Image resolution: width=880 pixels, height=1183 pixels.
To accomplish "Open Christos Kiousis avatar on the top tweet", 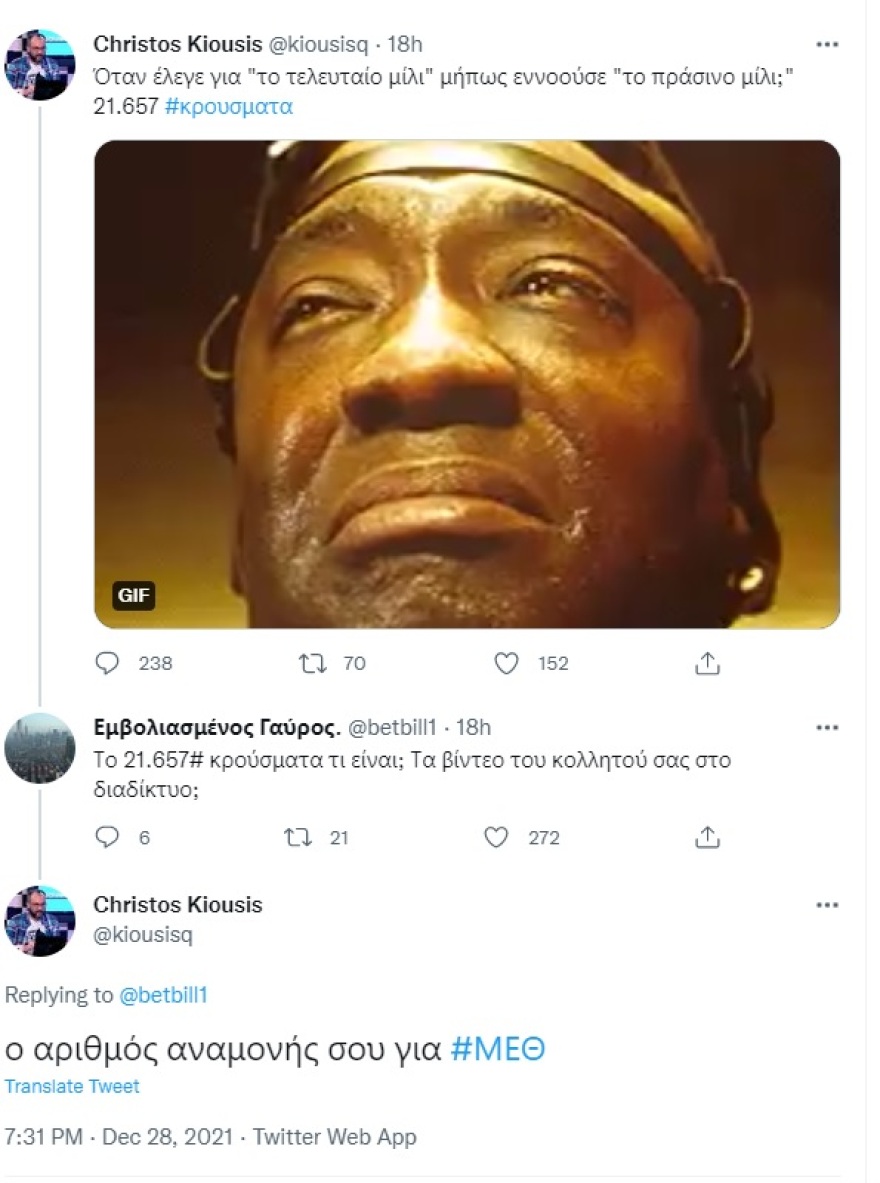I will [x=40, y=64].
